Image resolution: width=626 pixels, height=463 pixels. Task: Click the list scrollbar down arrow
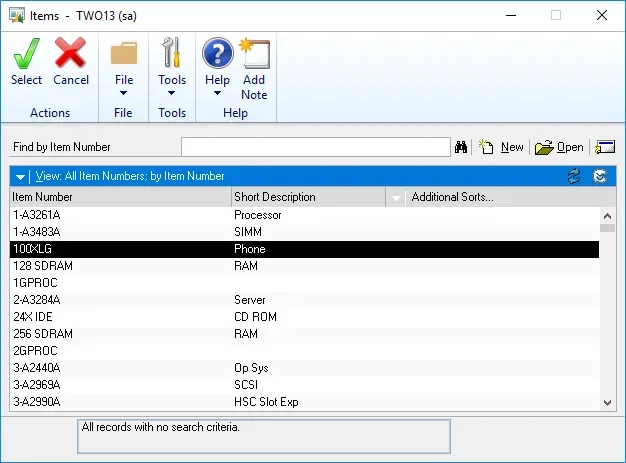click(607, 402)
